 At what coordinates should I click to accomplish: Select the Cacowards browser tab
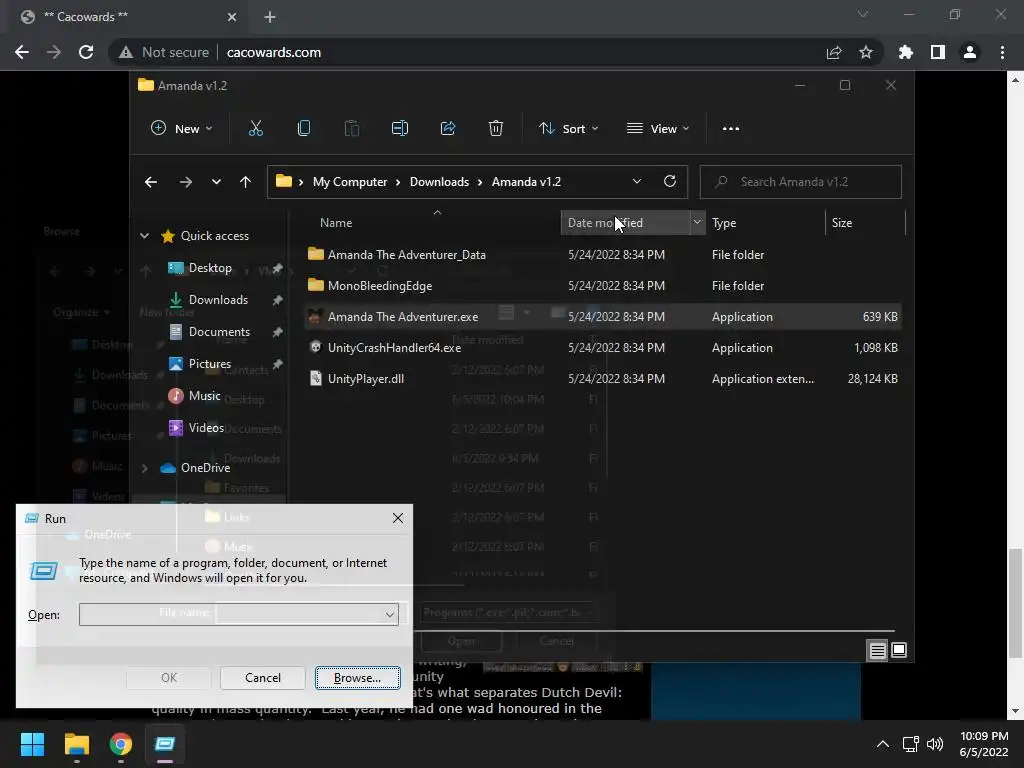129,17
